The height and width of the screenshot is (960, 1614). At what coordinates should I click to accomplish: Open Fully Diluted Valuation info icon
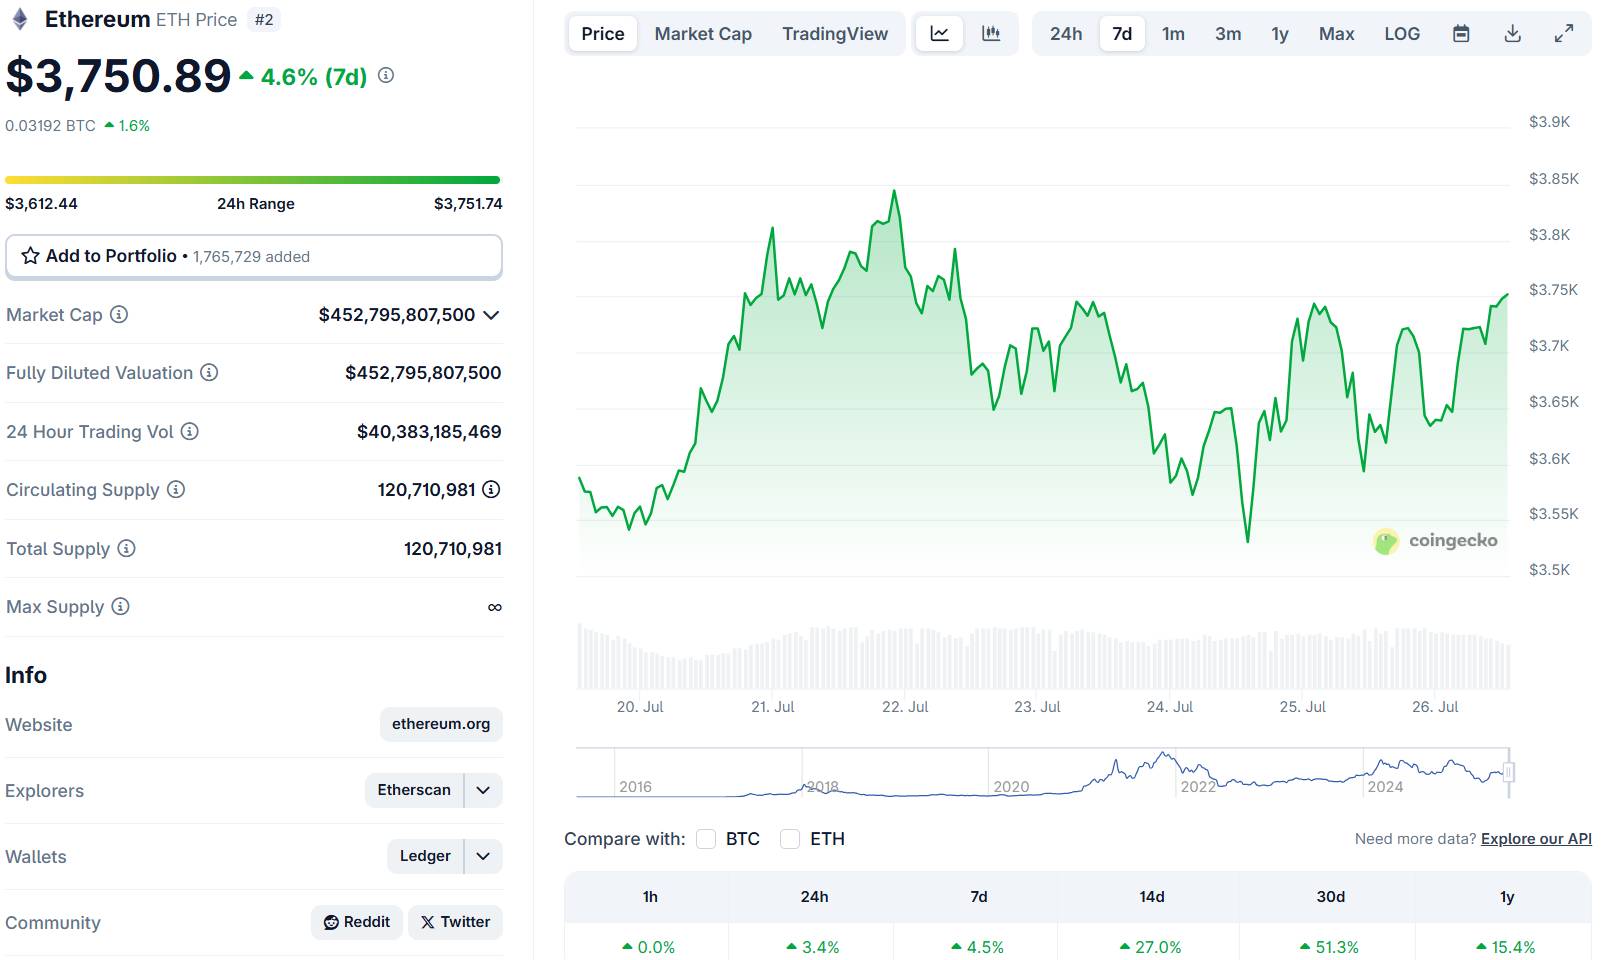point(209,372)
